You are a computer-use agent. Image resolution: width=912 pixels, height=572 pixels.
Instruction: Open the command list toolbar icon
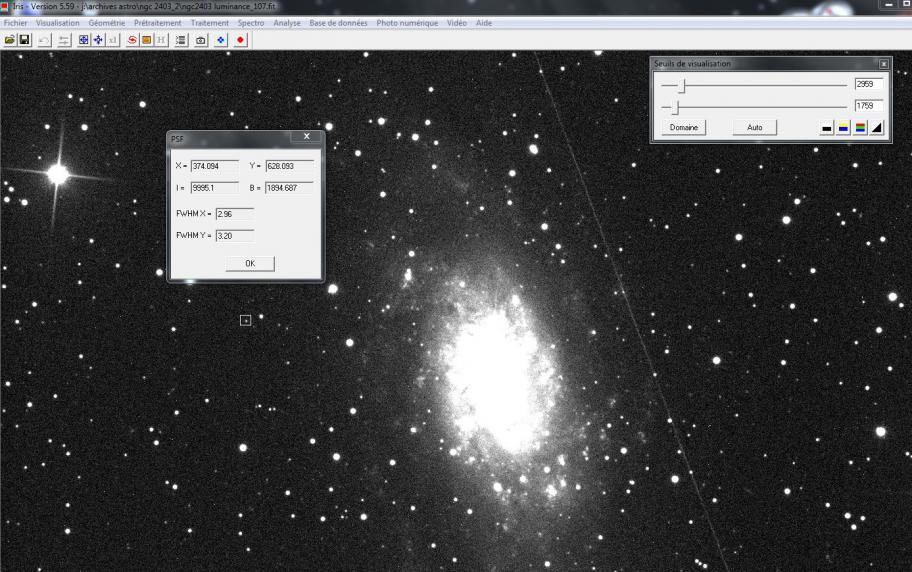click(x=181, y=40)
